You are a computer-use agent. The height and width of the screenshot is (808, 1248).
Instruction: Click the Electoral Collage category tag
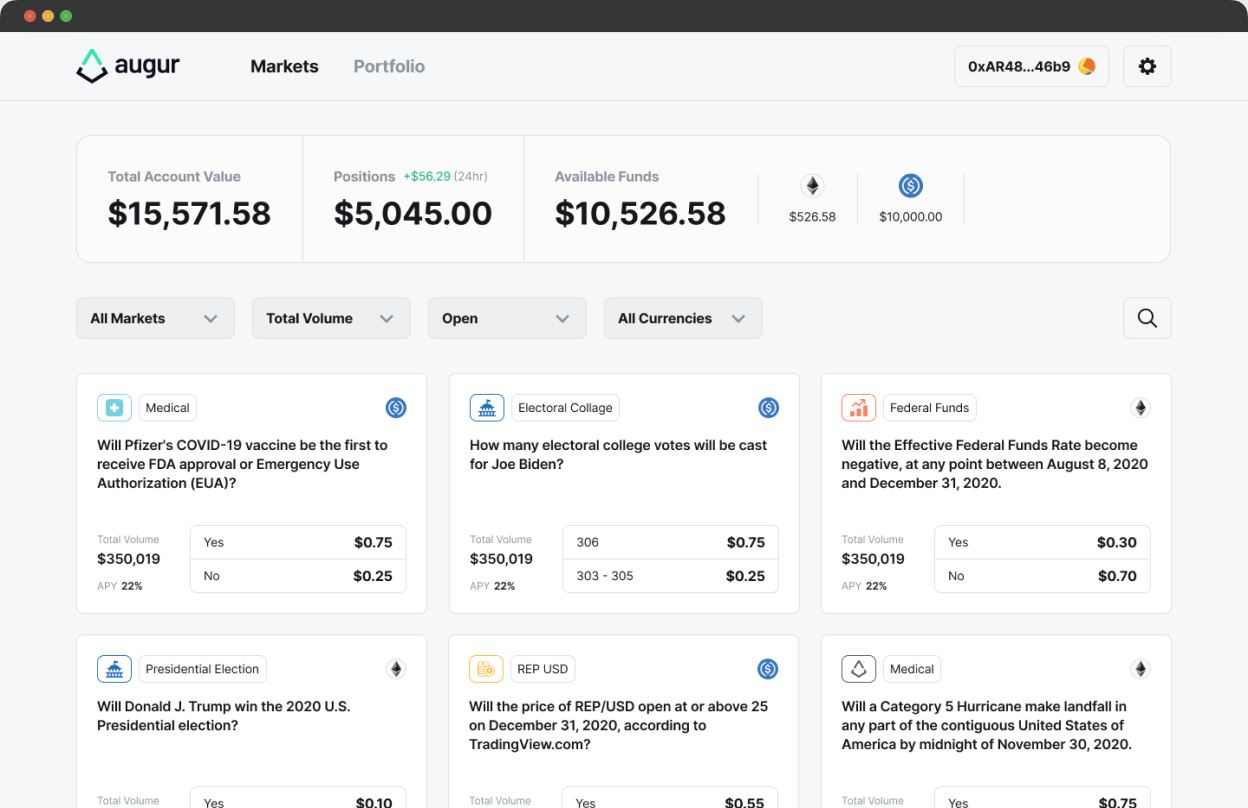(x=565, y=408)
